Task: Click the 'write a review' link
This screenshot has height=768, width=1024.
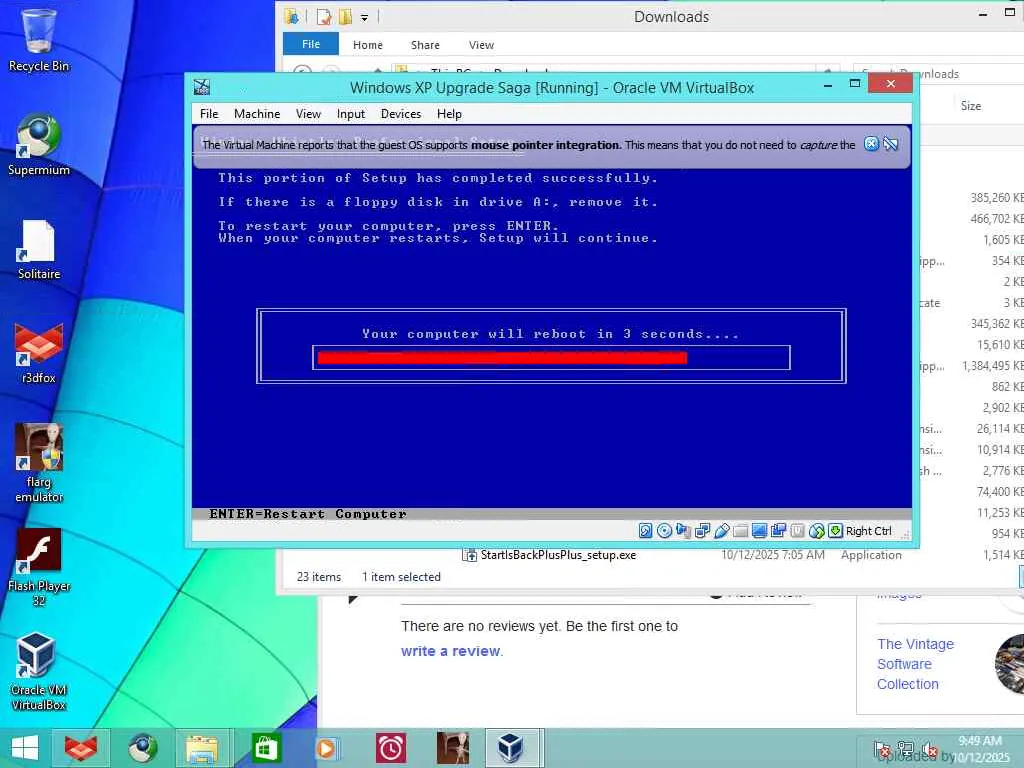Action: point(451,651)
